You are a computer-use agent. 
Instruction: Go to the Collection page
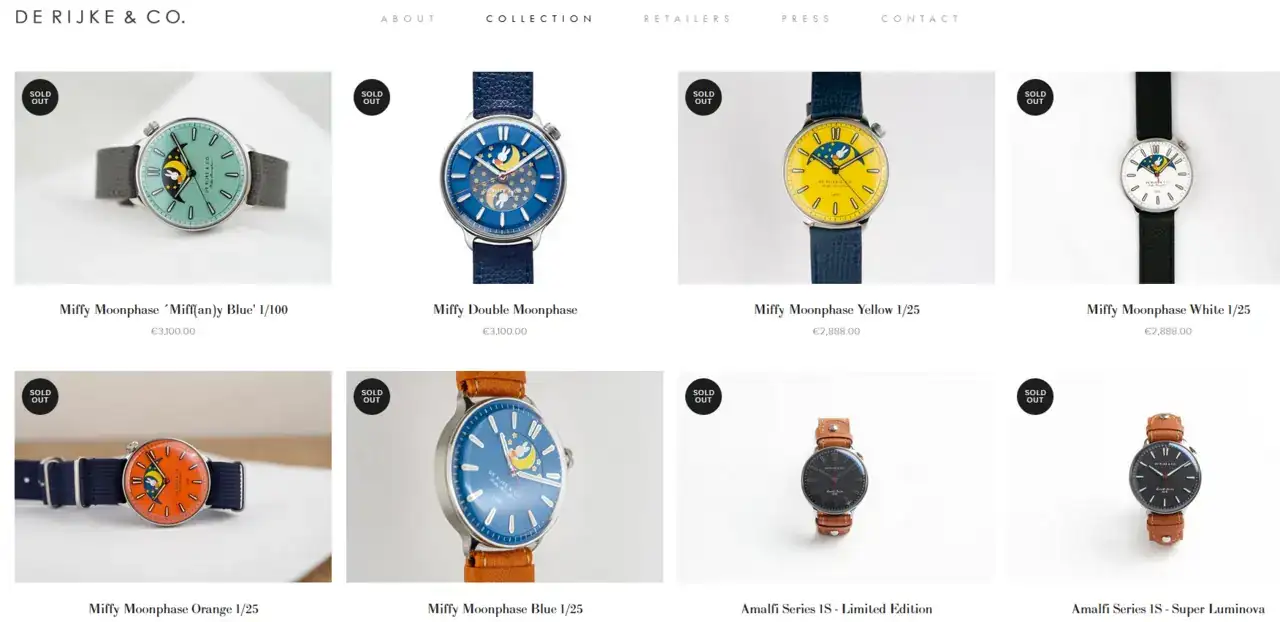pos(540,19)
